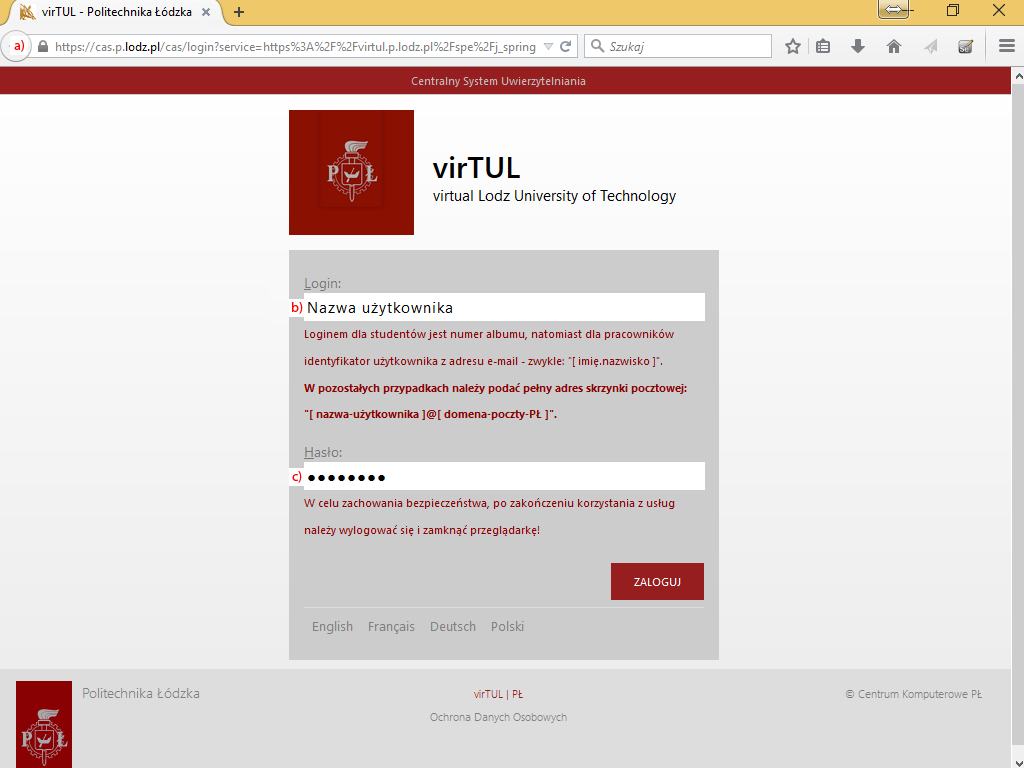The height and width of the screenshot is (768, 1024).
Task: Click the padlock site security icon
Action: point(43,46)
